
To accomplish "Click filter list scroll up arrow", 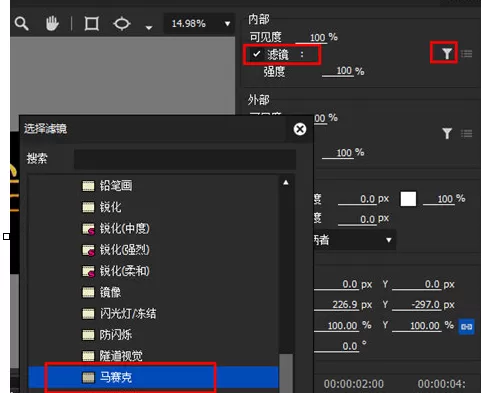I will point(286,183).
